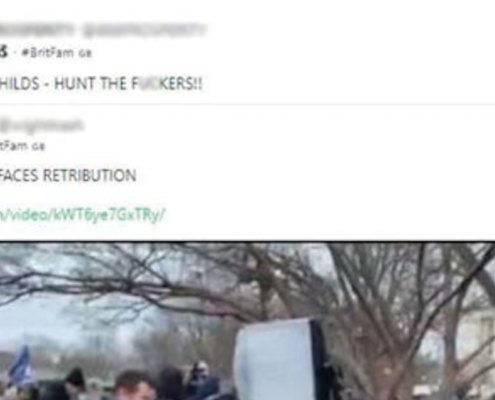
Task: Click the dark-haired man in the thumbnail
Action: tap(135, 386)
